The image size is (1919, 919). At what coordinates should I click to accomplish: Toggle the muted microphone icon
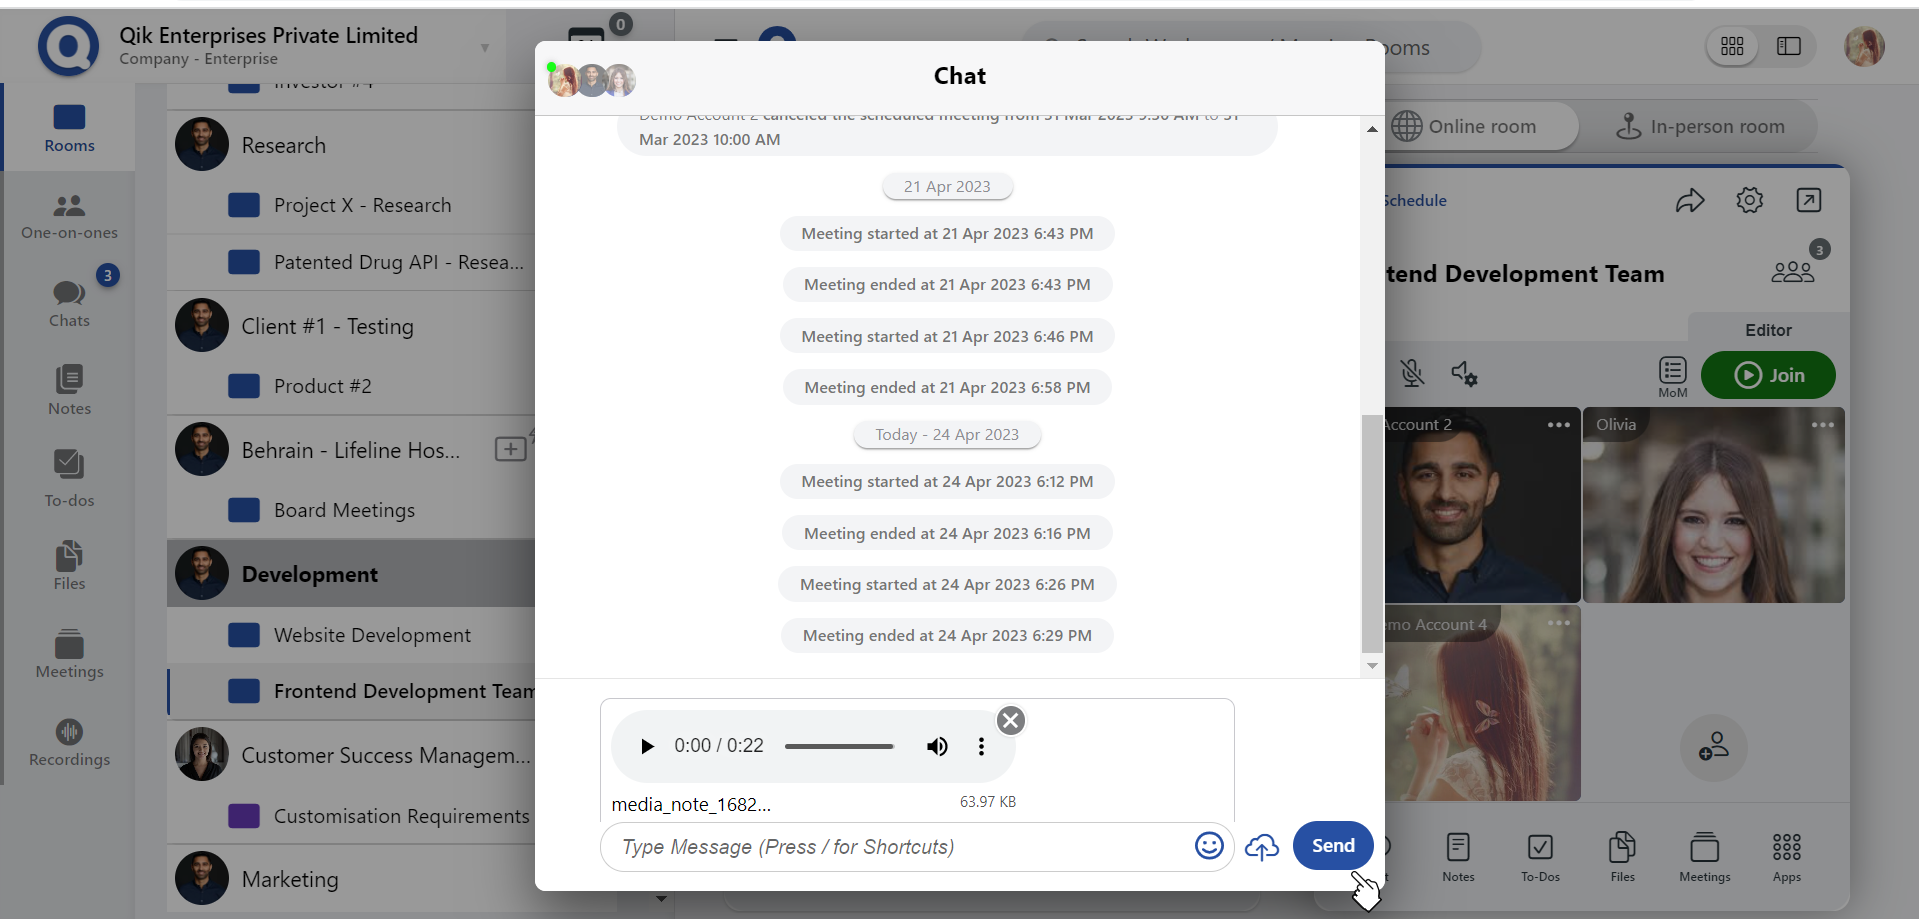pyautogui.click(x=1412, y=374)
